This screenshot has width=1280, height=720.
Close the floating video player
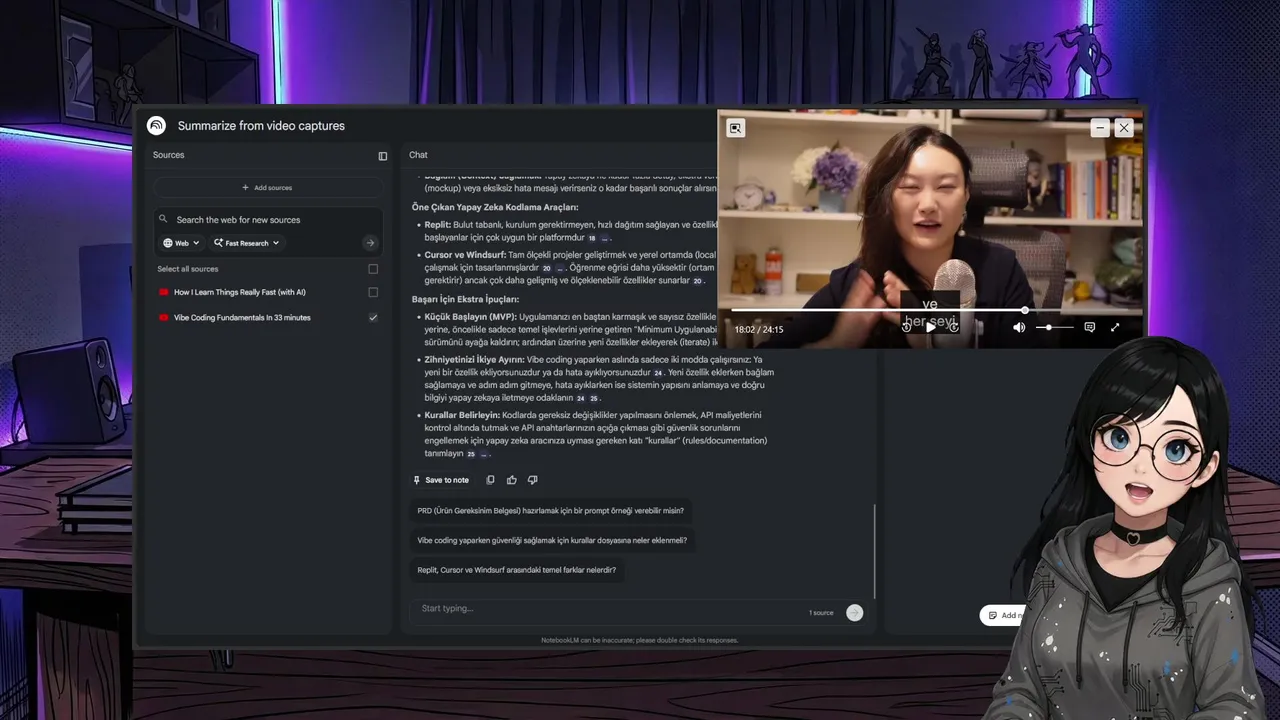(1124, 127)
